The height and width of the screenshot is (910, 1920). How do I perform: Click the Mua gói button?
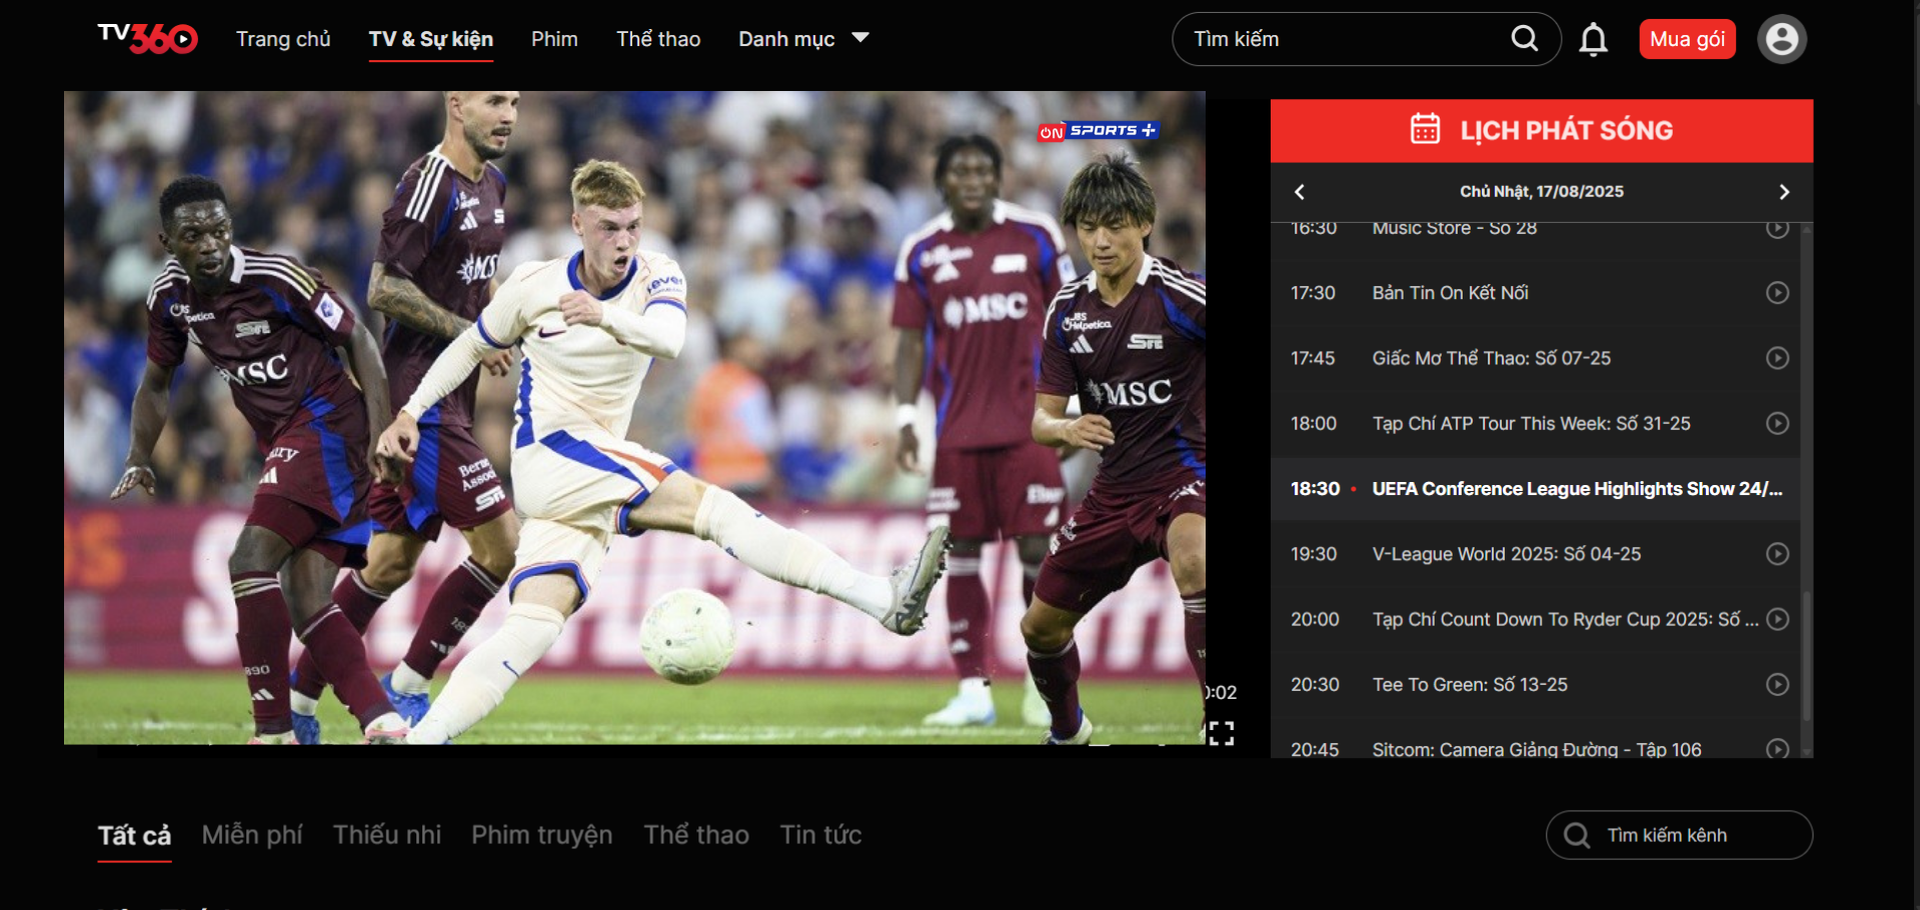(x=1687, y=40)
